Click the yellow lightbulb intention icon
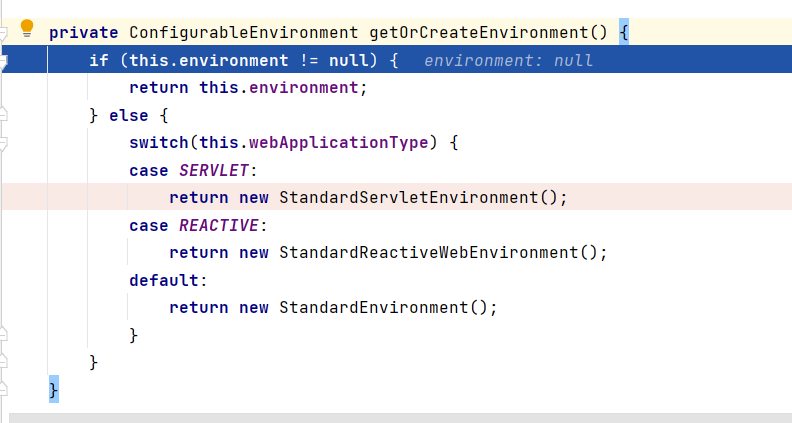The height and width of the screenshot is (423, 792). 27,28
